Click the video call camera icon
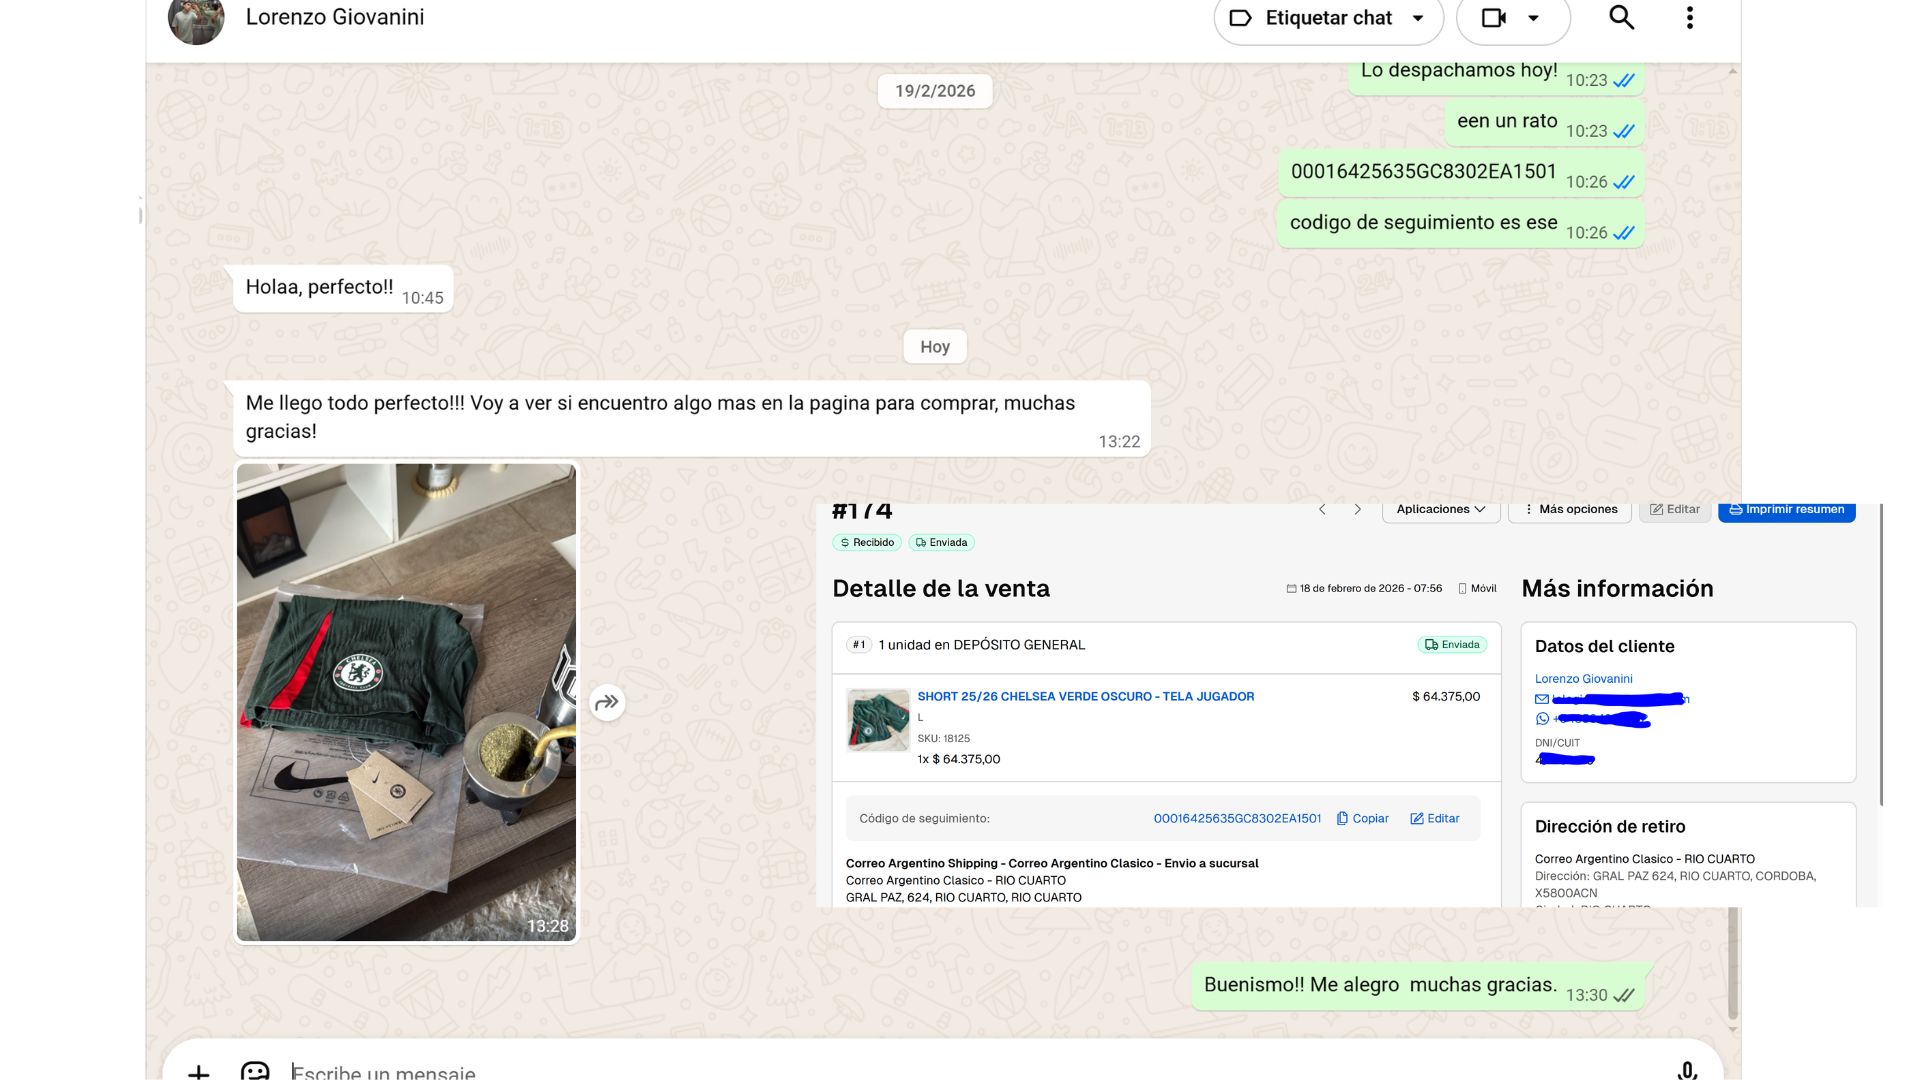 coord(1493,18)
